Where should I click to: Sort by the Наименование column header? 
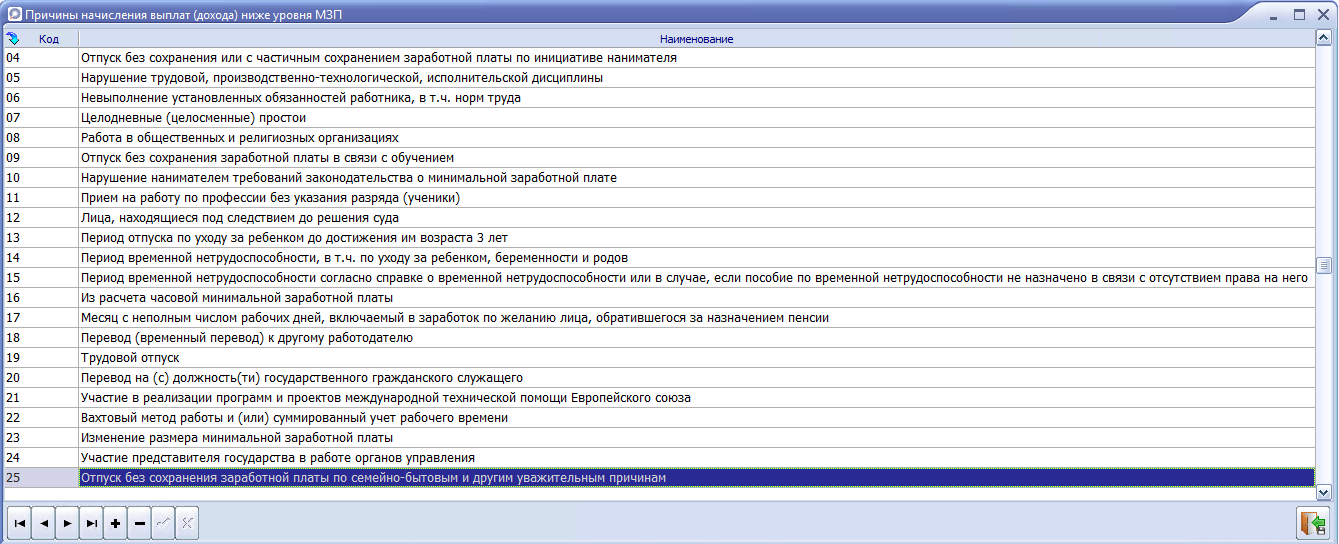[696, 39]
